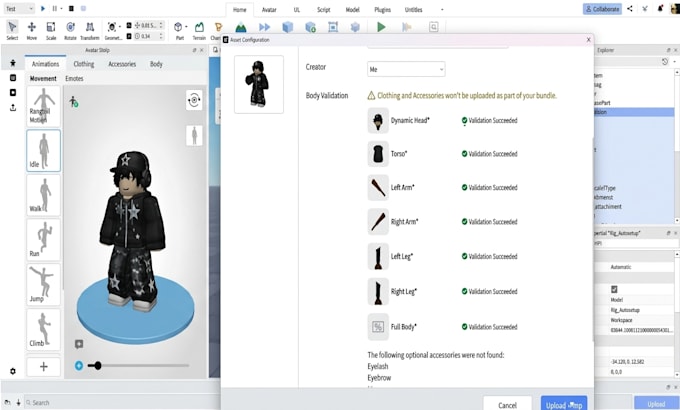680x410 pixels.
Task: Open the Test mode dropdown
Action: pos(20,8)
